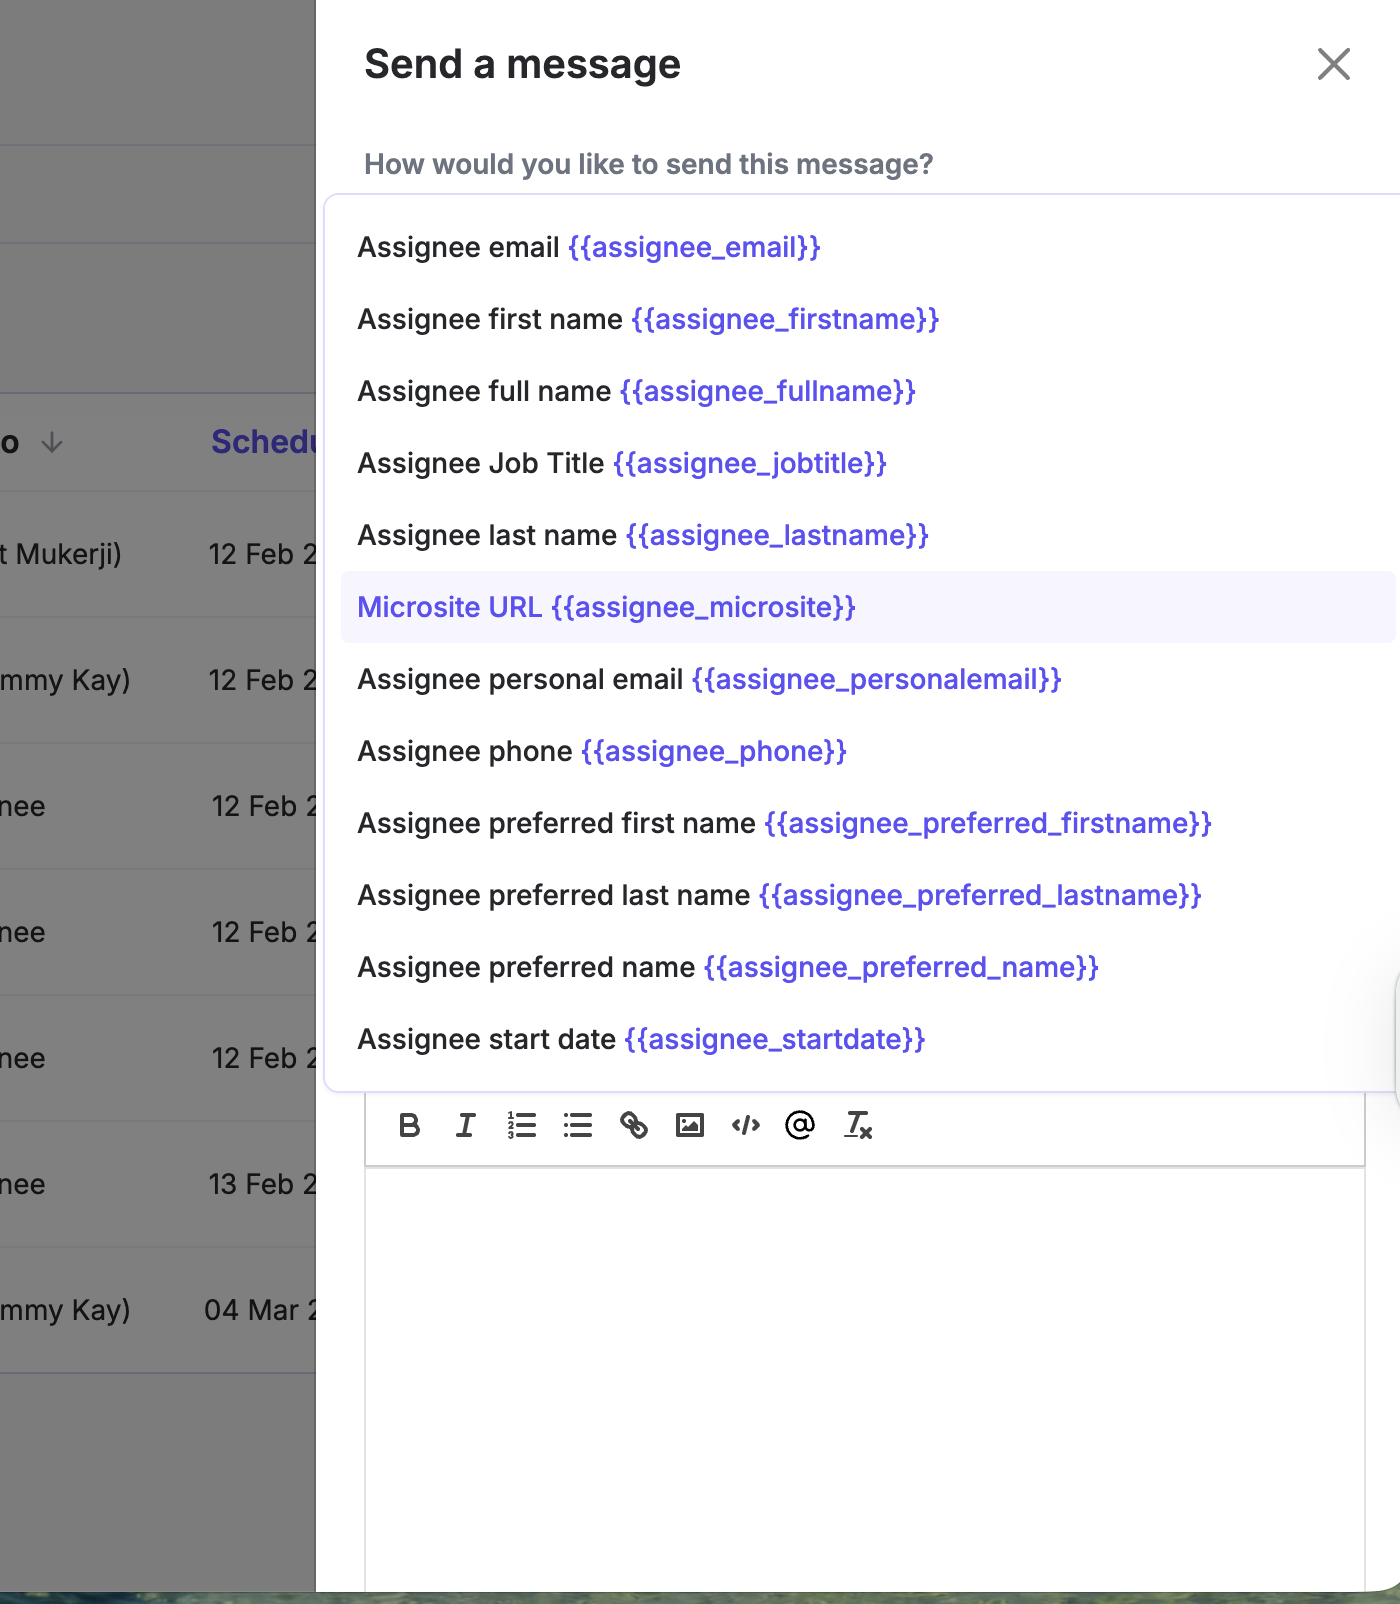This screenshot has width=1400, height=1604.
Task: Select Assignee first name variable
Action: point(868,319)
